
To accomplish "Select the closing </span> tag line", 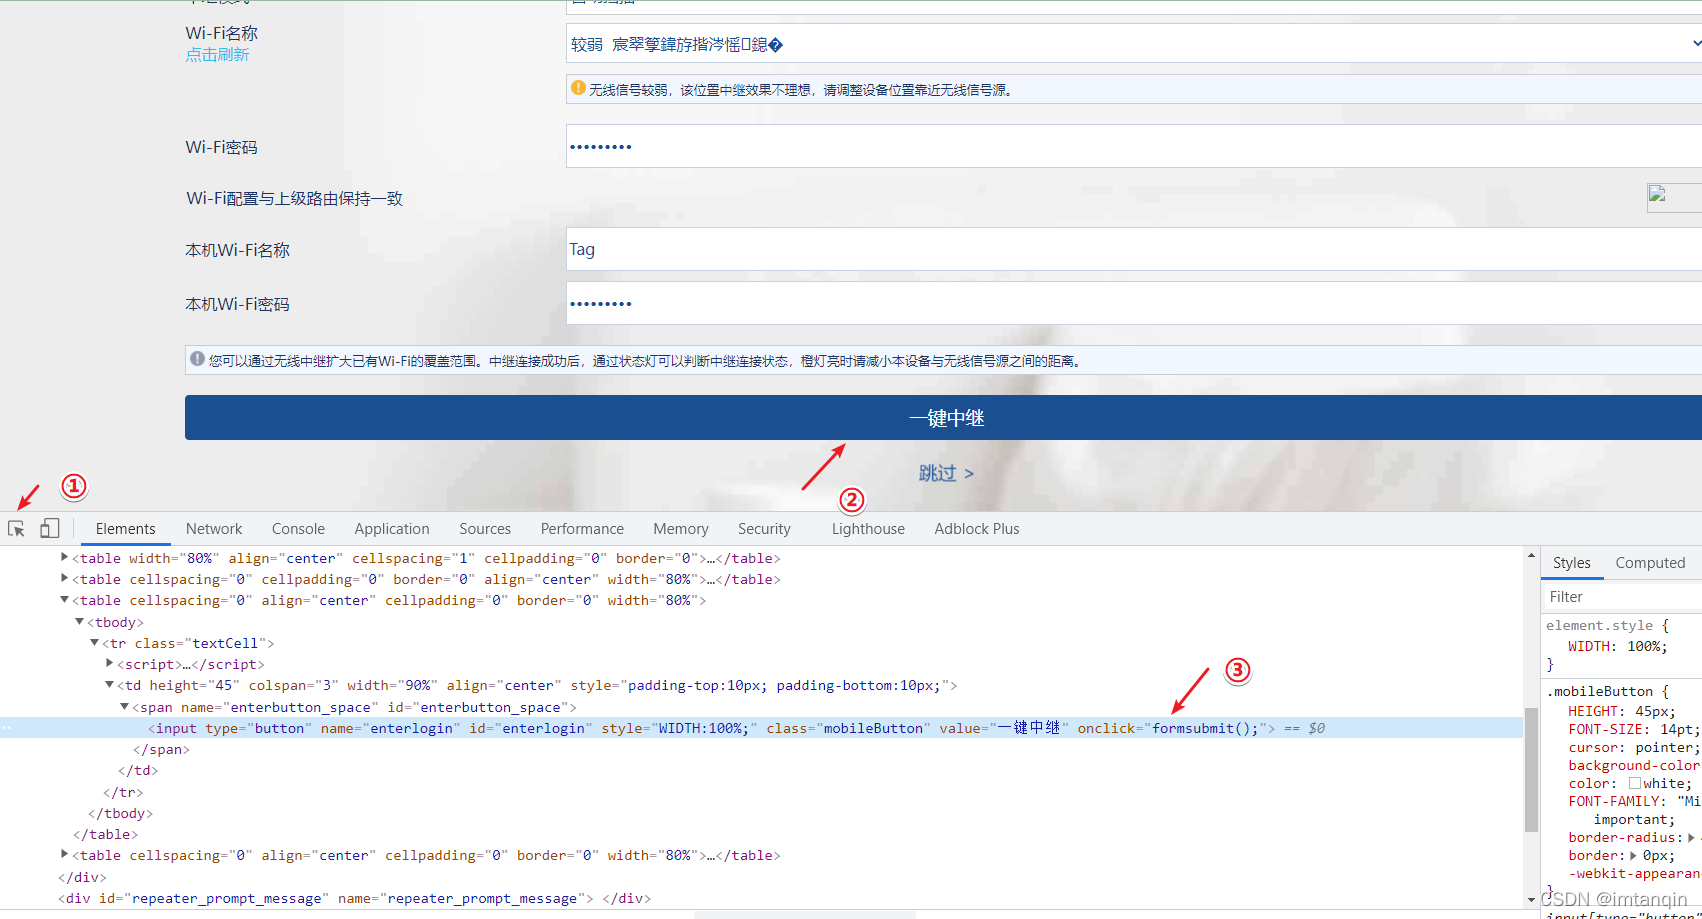I will click(161, 749).
